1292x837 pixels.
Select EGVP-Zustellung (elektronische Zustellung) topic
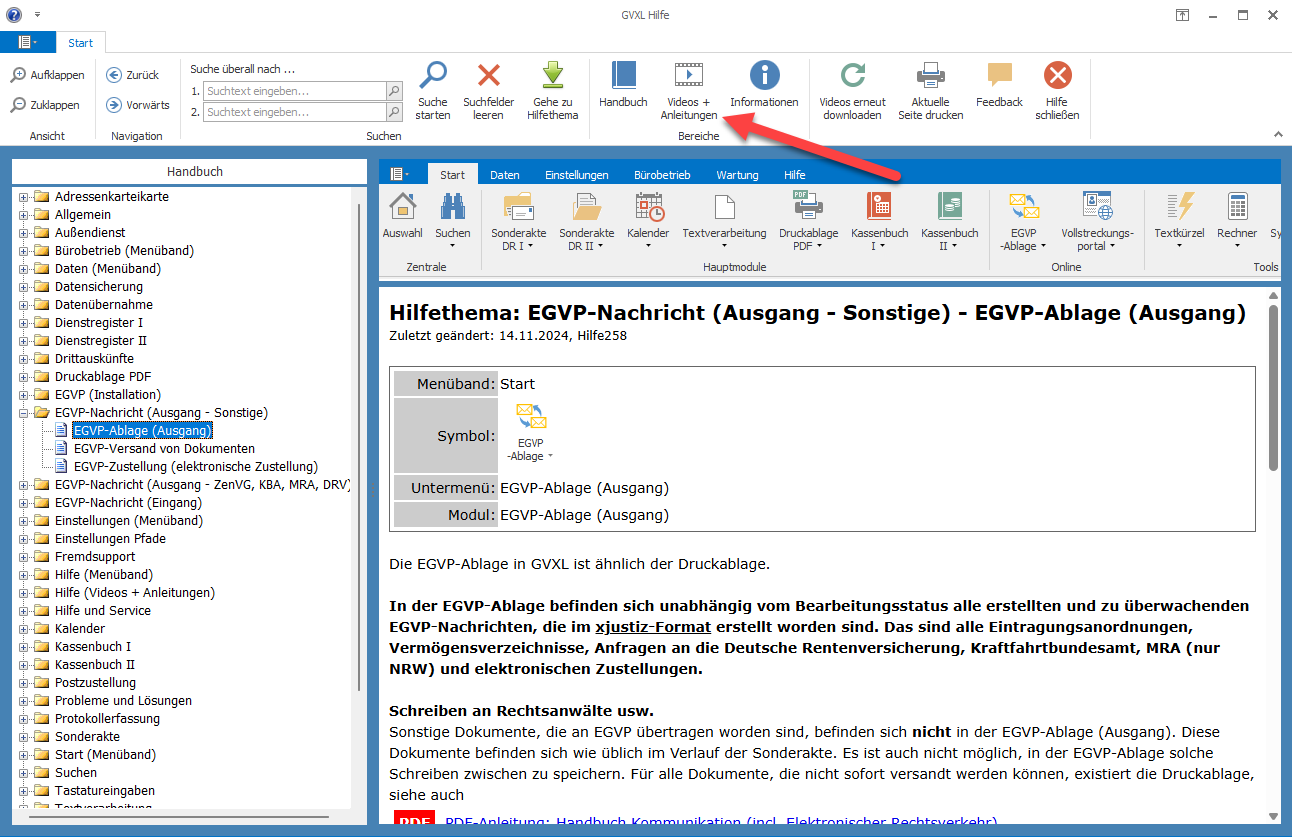pyautogui.click(x=196, y=467)
